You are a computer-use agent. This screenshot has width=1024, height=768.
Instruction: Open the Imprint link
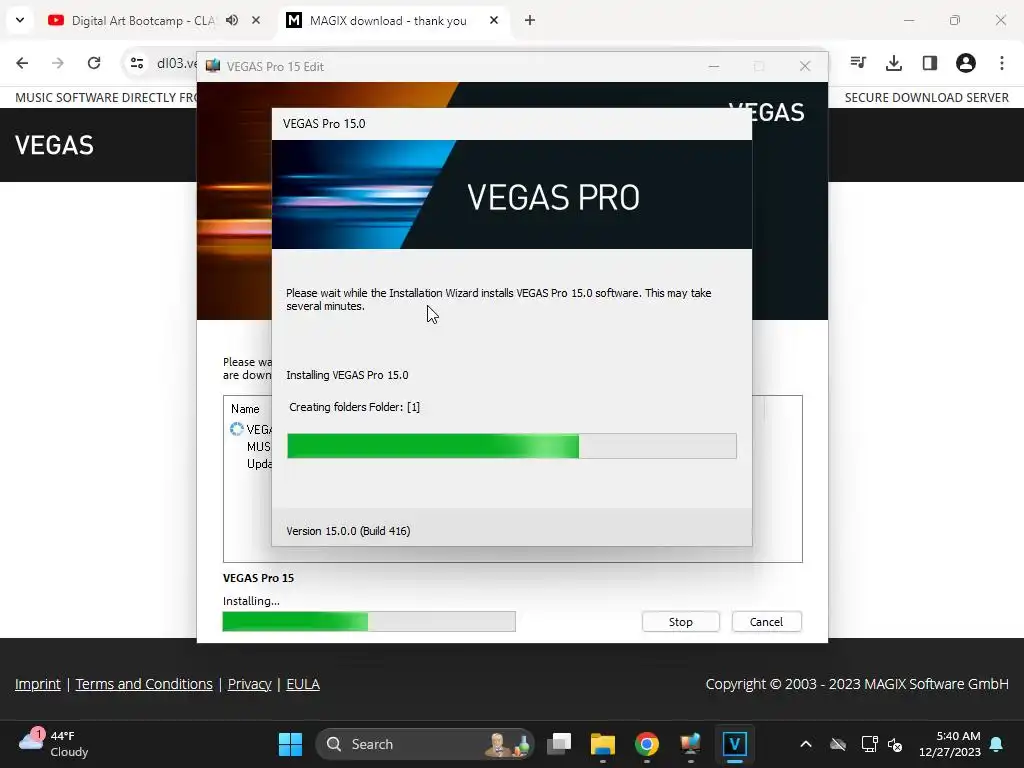pyautogui.click(x=38, y=684)
